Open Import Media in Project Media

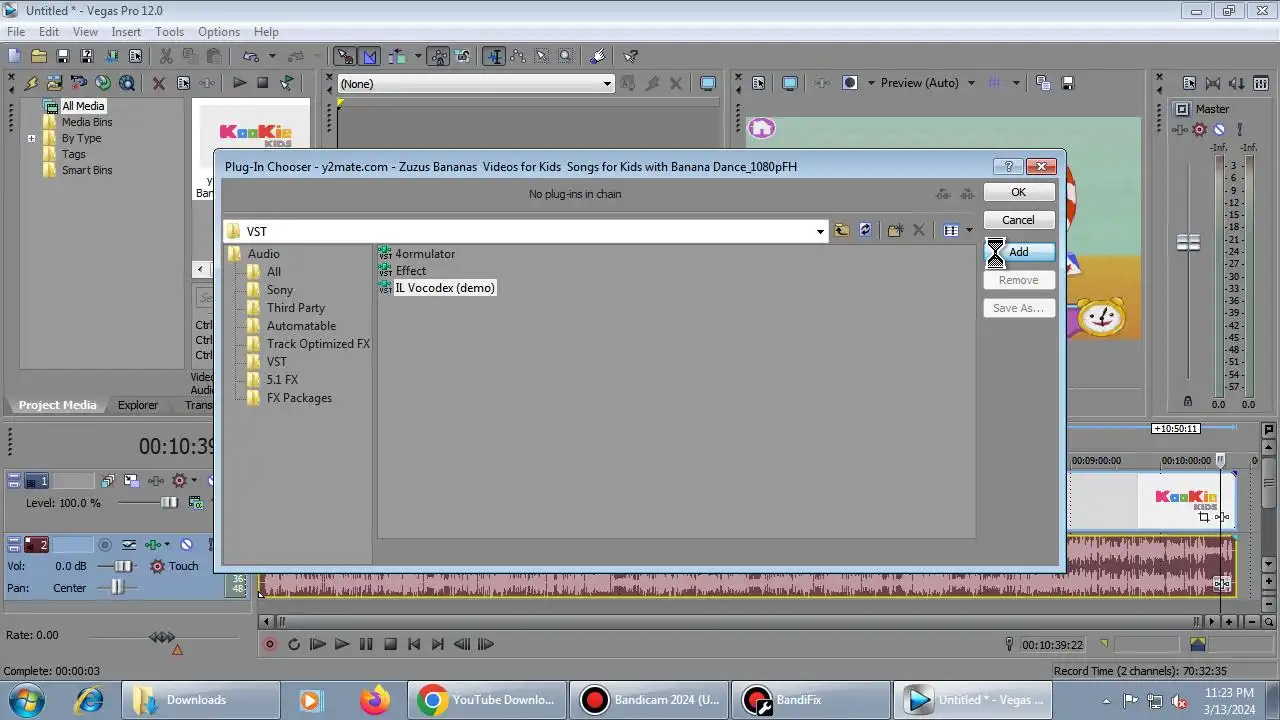click(x=54, y=83)
